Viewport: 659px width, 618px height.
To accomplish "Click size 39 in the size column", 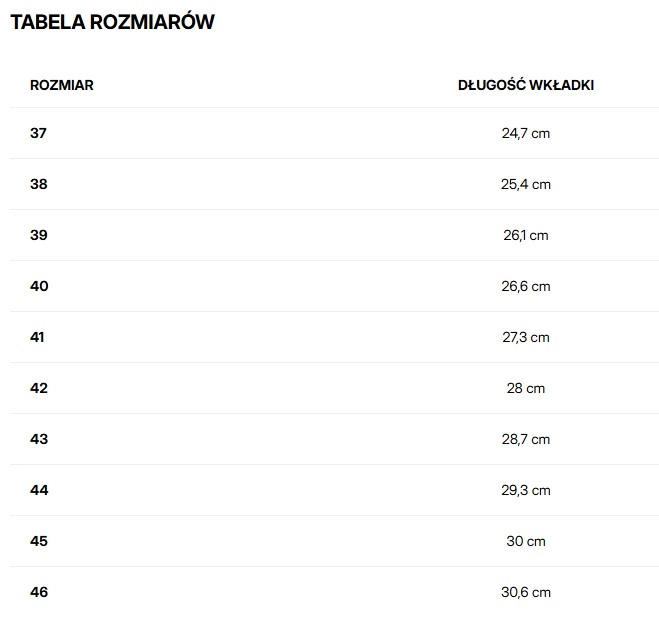I will coord(39,235).
